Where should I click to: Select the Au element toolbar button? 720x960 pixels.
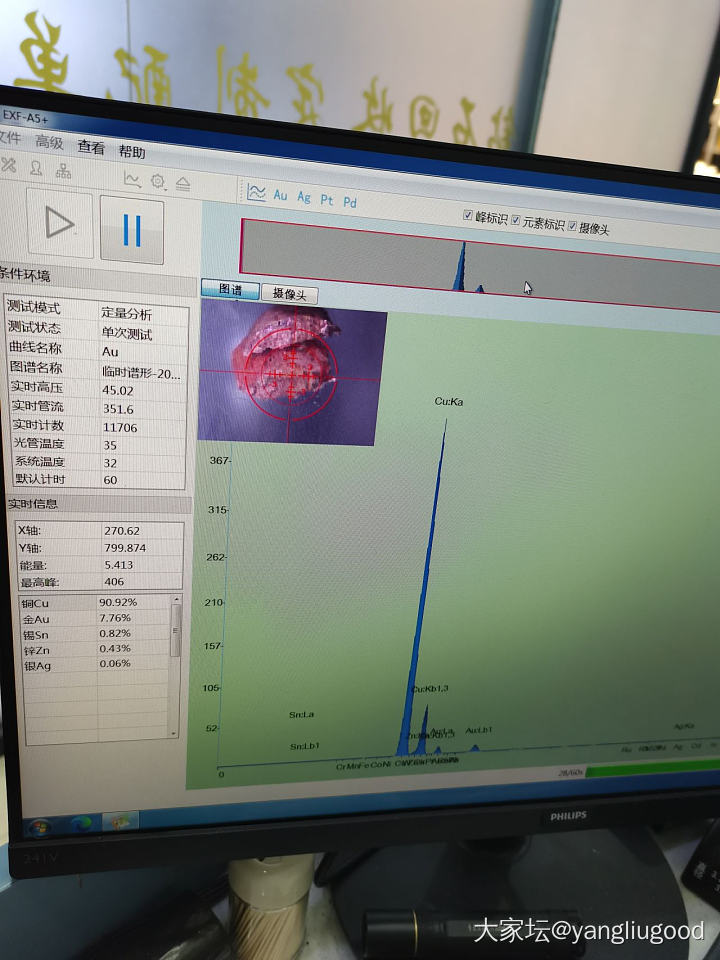(x=280, y=195)
